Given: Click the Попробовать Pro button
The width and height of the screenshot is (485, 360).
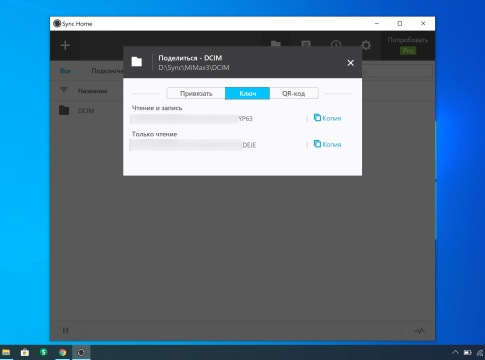Looking at the screenshot, I should click(x=408, y=45).
